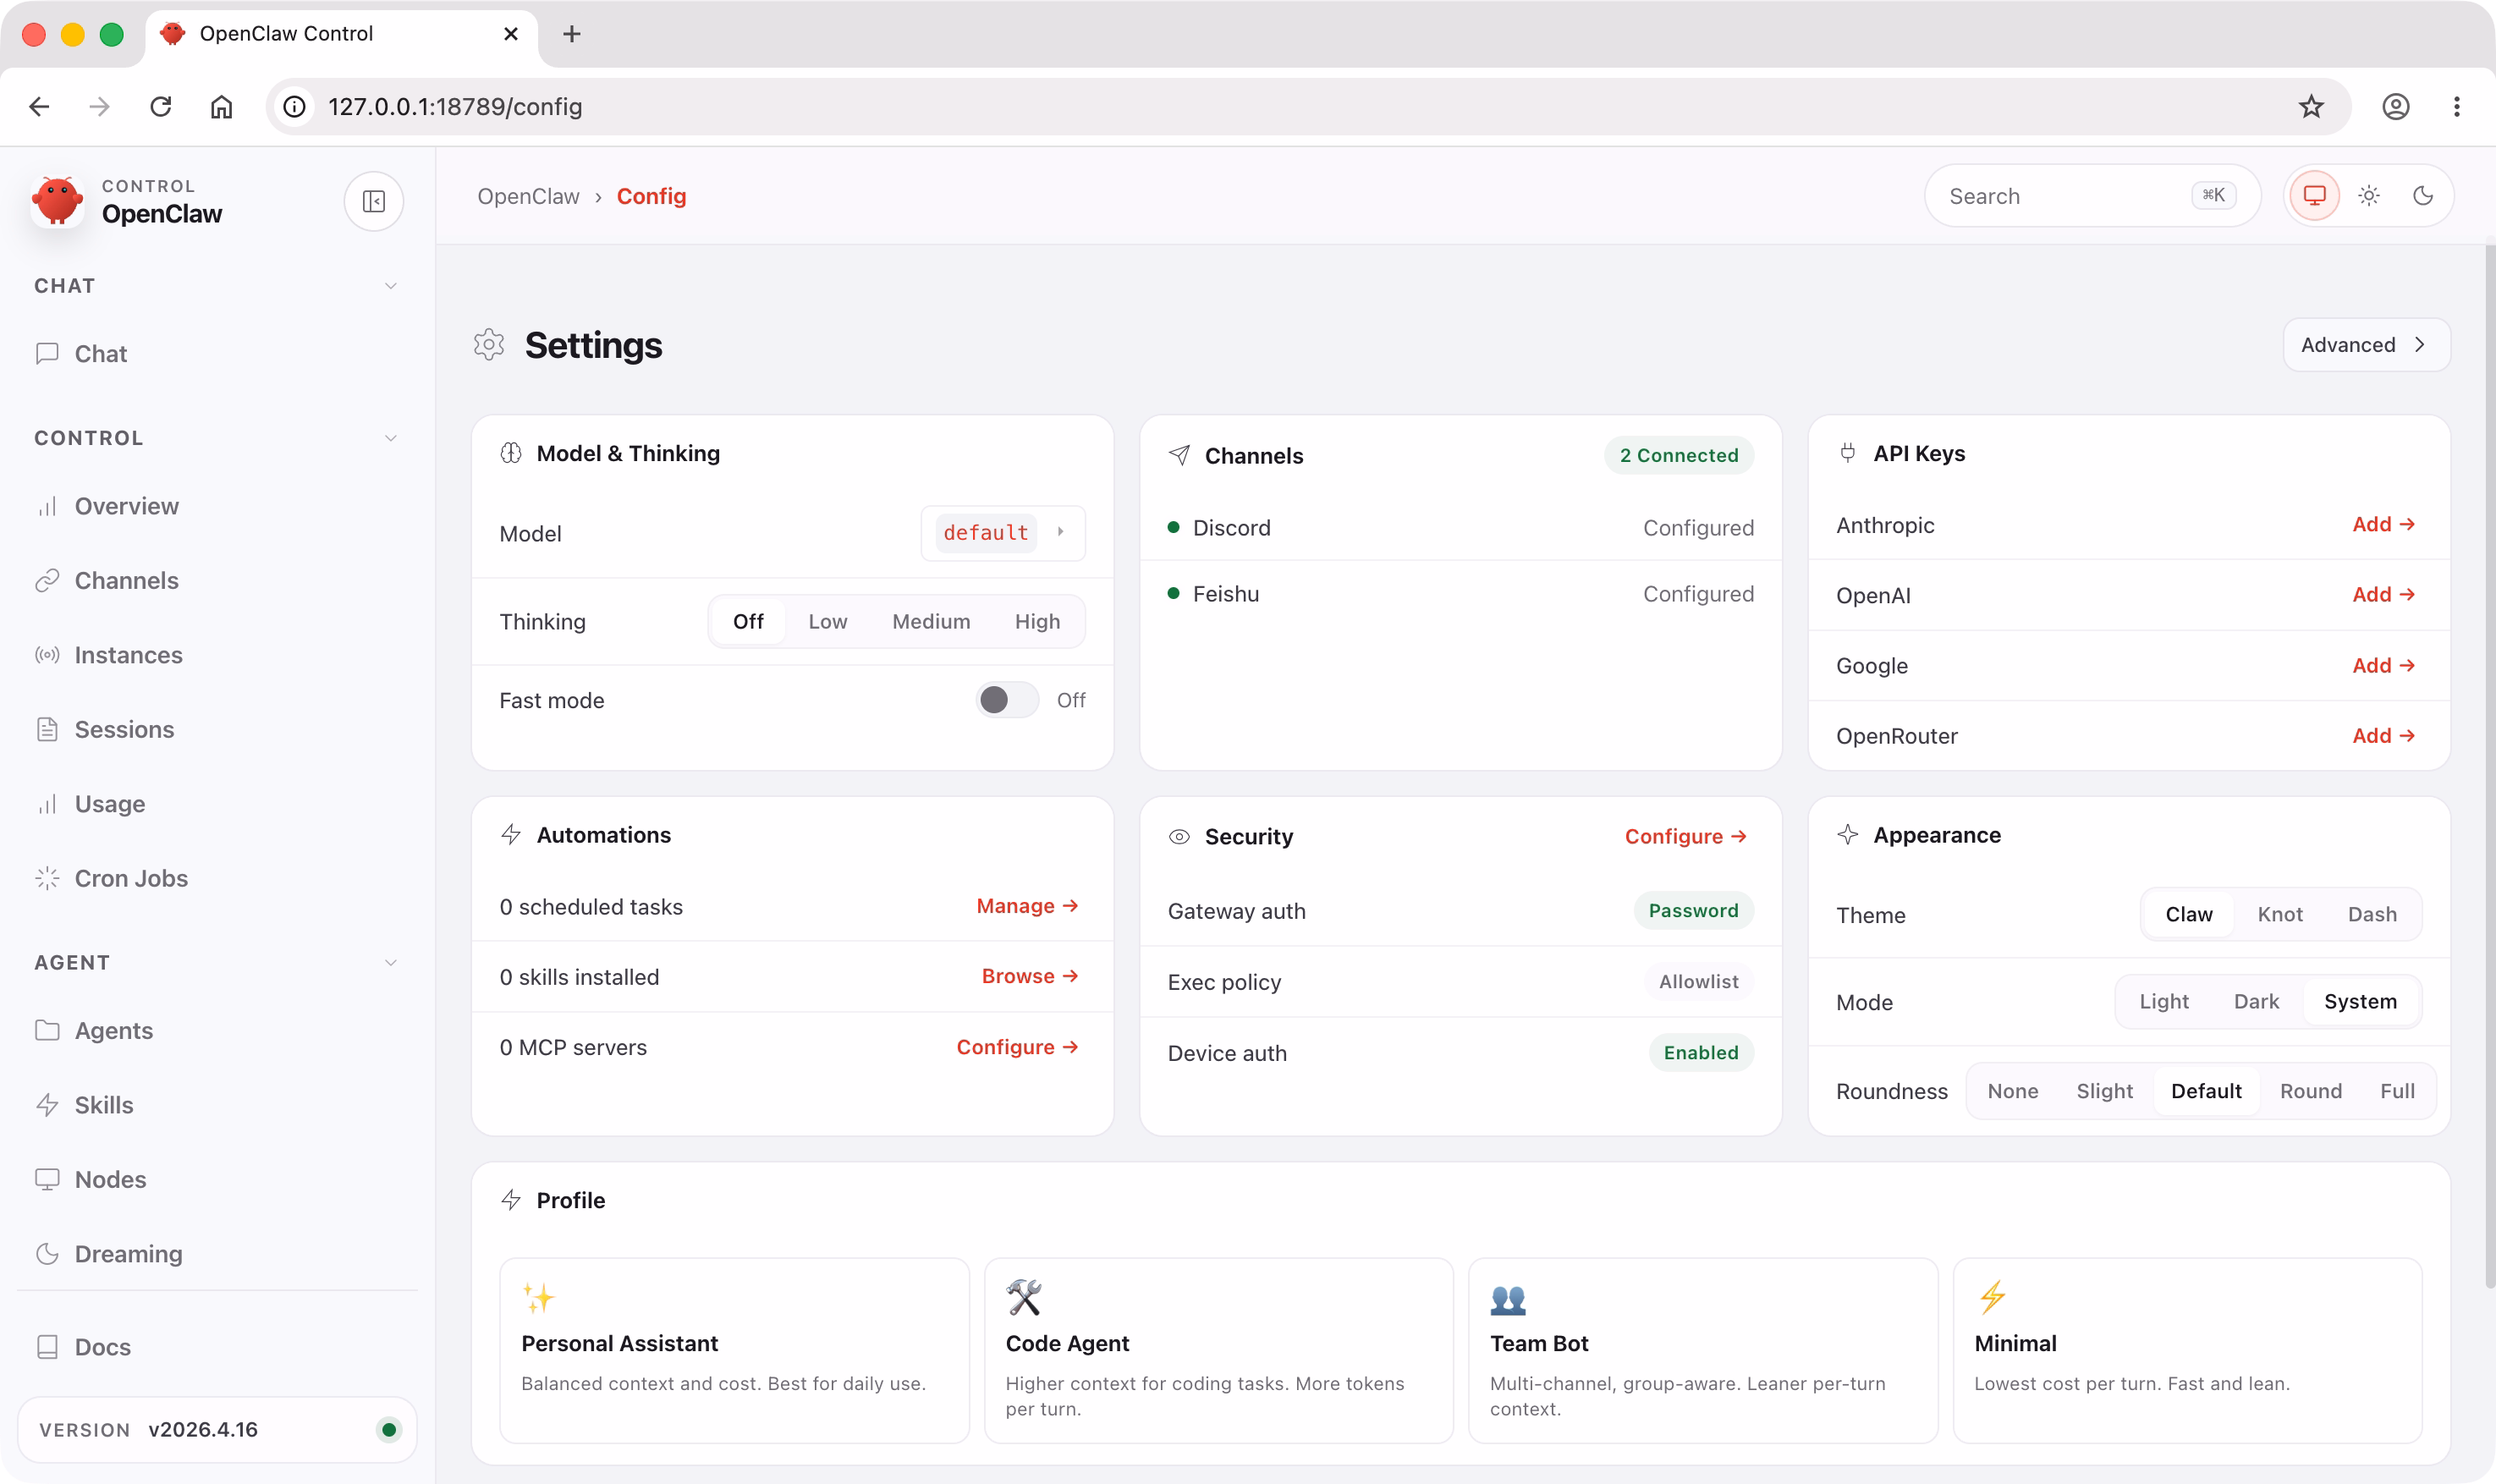Collapse the AGENT sidebar section
The height and width of the screenshot is (1484, 2496).
[x=390, y=963]
